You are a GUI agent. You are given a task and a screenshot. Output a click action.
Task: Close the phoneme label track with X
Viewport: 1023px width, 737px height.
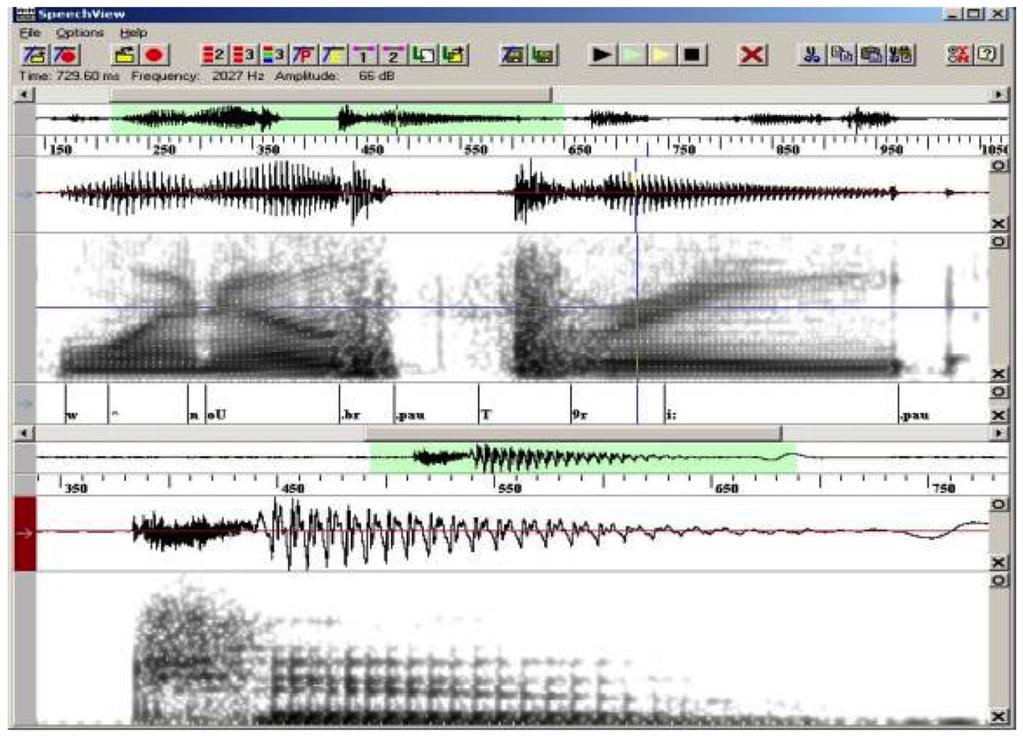click(998, 415)
